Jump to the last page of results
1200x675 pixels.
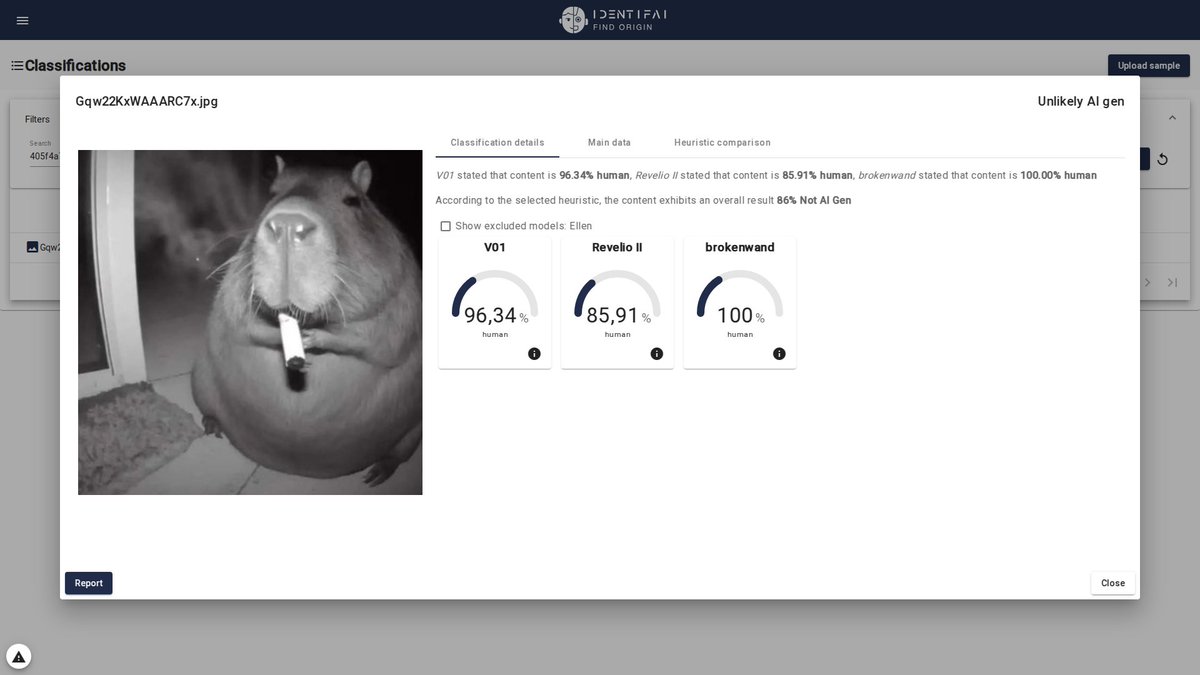[x=1172, y=282]
